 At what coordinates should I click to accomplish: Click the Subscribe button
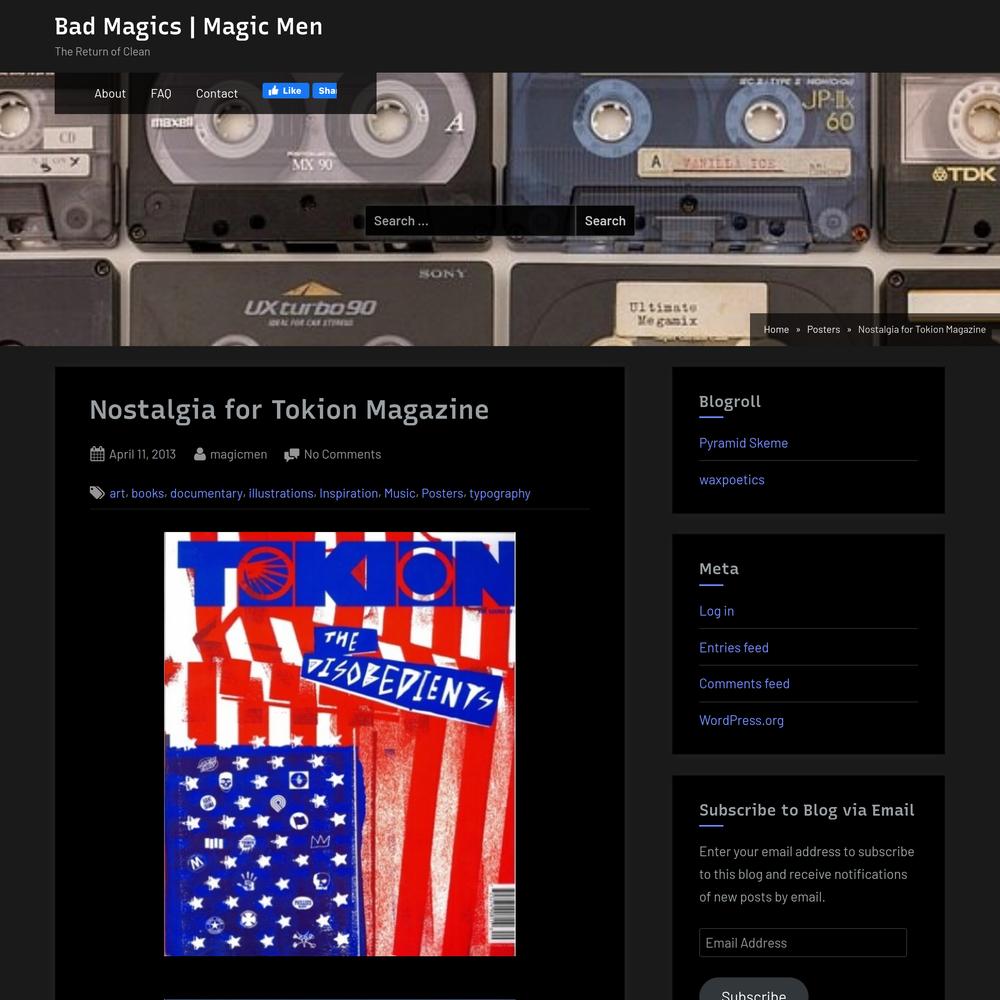click(754, 990)
